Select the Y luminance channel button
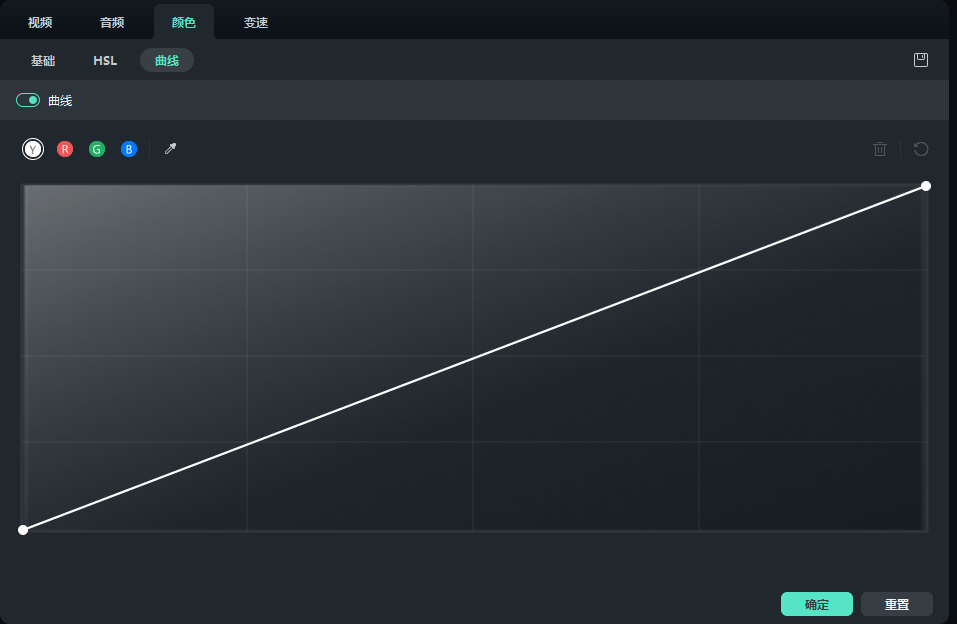The width and height of the screenshot is (957, 624). pos(33,149)
